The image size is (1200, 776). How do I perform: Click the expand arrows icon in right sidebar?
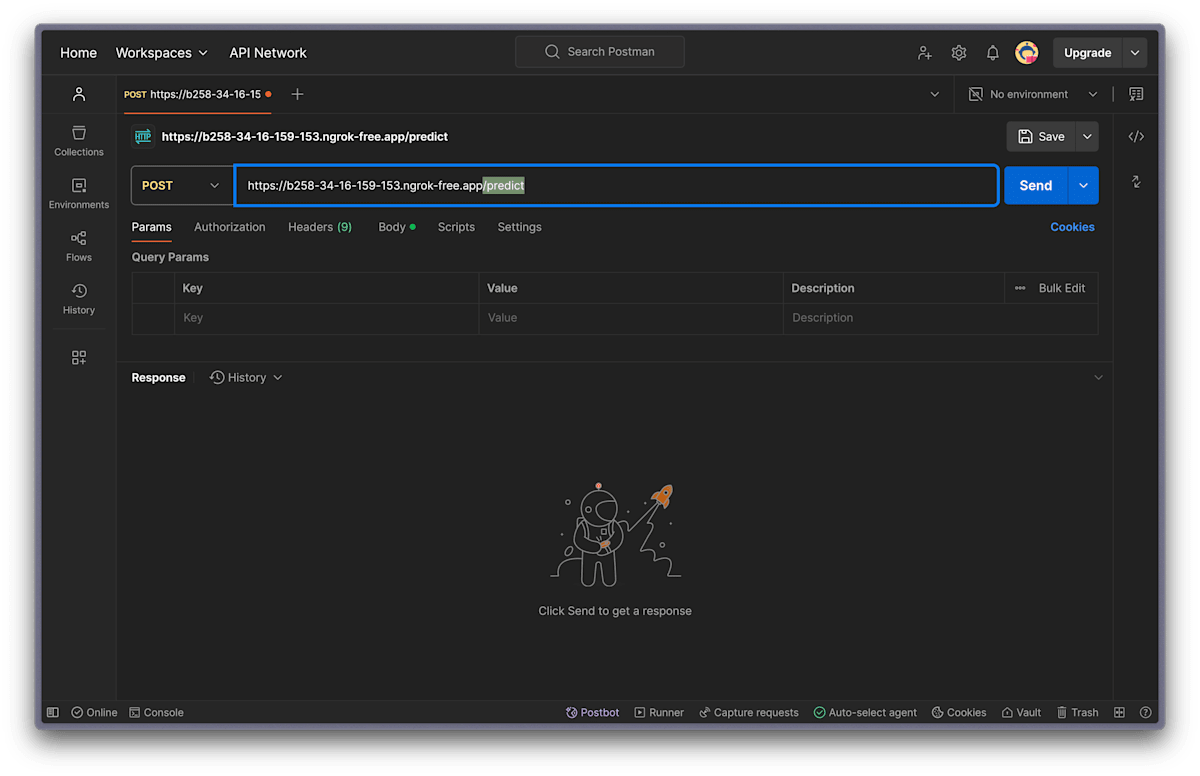[1136, 182]
